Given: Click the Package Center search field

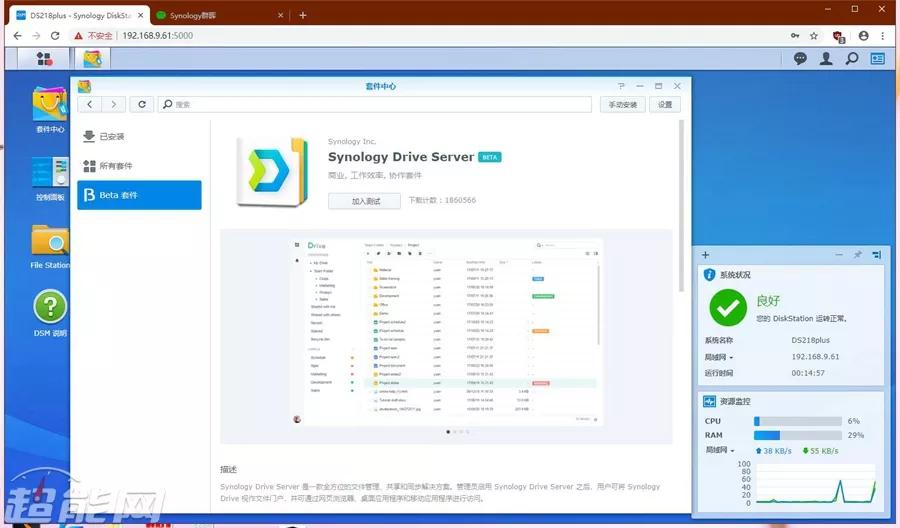Looking at the screenshot, I should [375, 104].
